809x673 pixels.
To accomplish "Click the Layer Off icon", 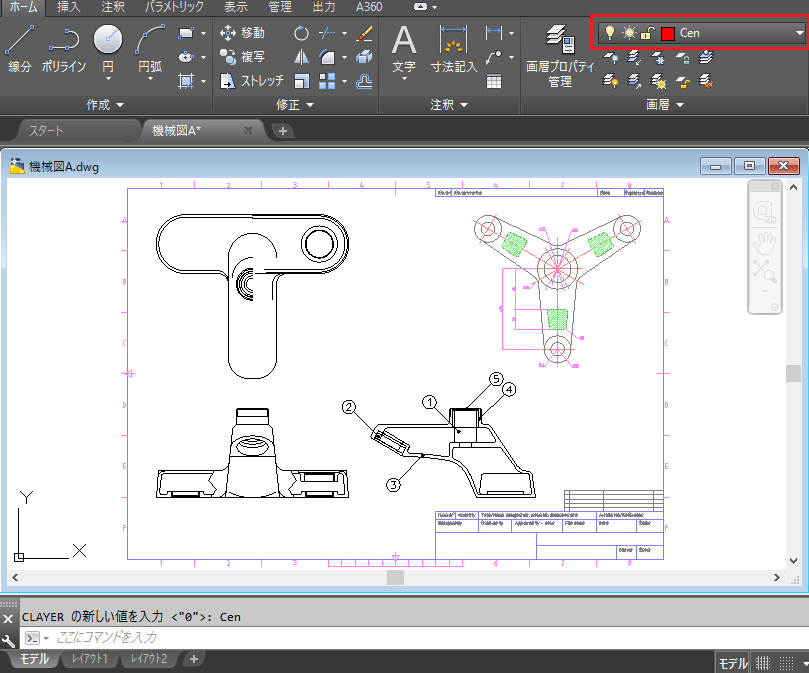I will click(x=611, y=57).
